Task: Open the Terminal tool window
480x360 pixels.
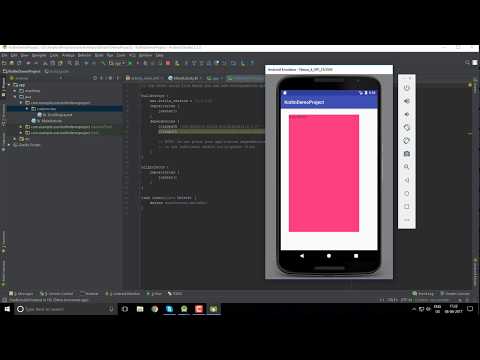Action: point(89,293)
